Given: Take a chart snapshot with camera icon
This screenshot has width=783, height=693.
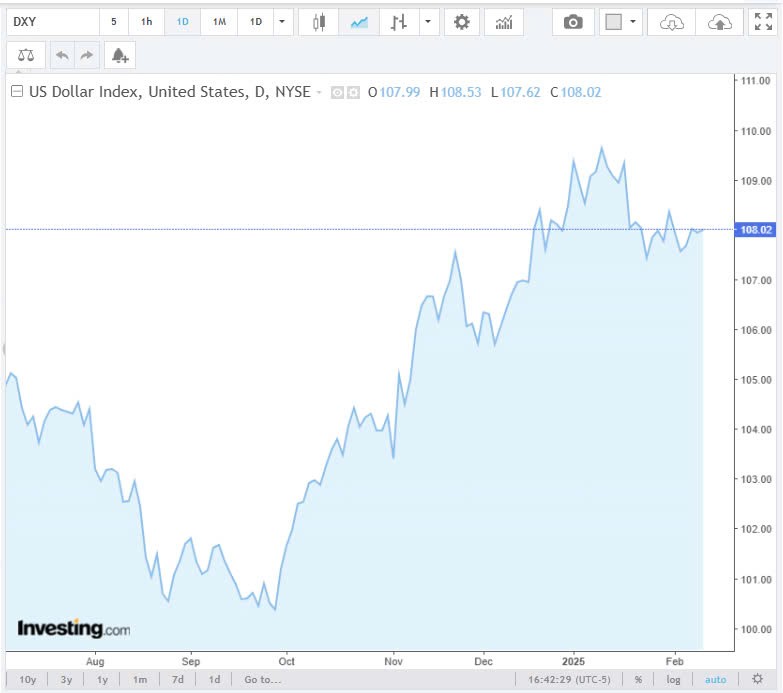Looking at the screenshot, I should (573, 22).
